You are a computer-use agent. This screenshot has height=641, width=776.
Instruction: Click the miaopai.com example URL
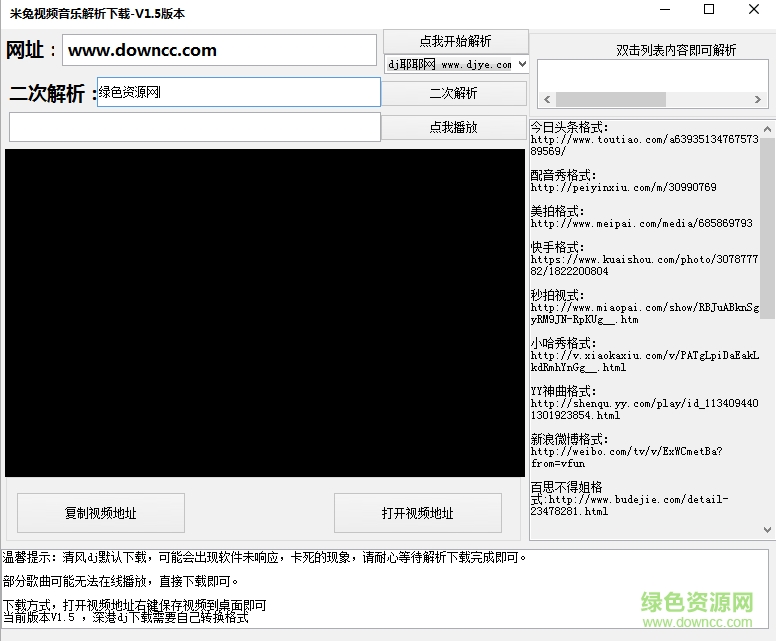tap(644, 313)
